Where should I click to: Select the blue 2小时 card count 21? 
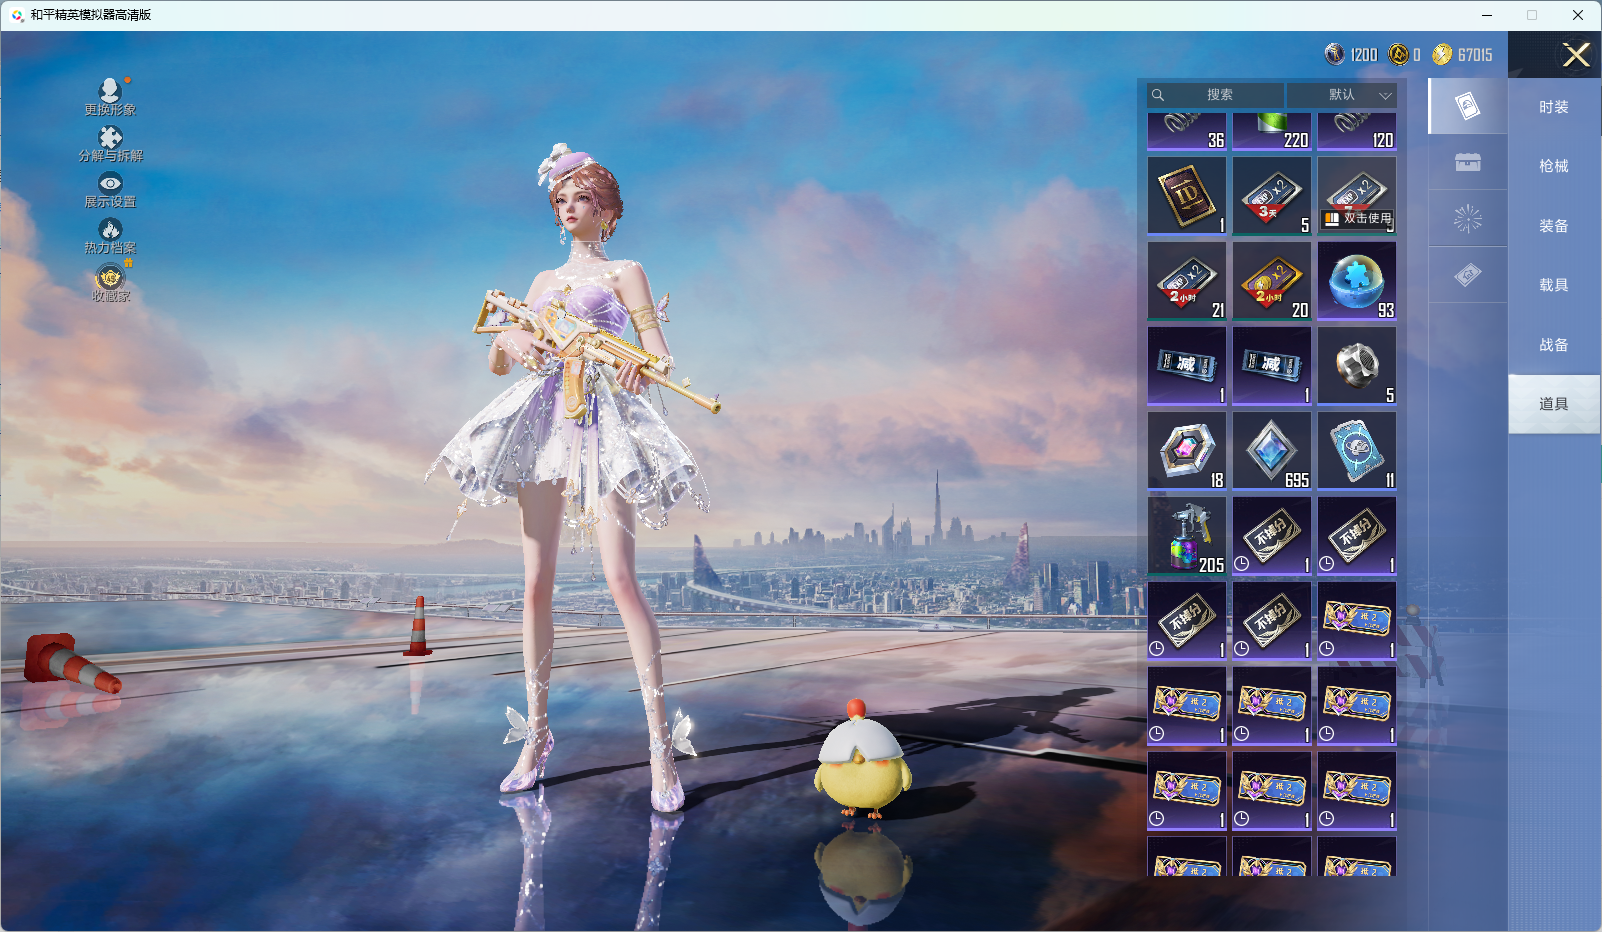click(x=1187, y=281)
